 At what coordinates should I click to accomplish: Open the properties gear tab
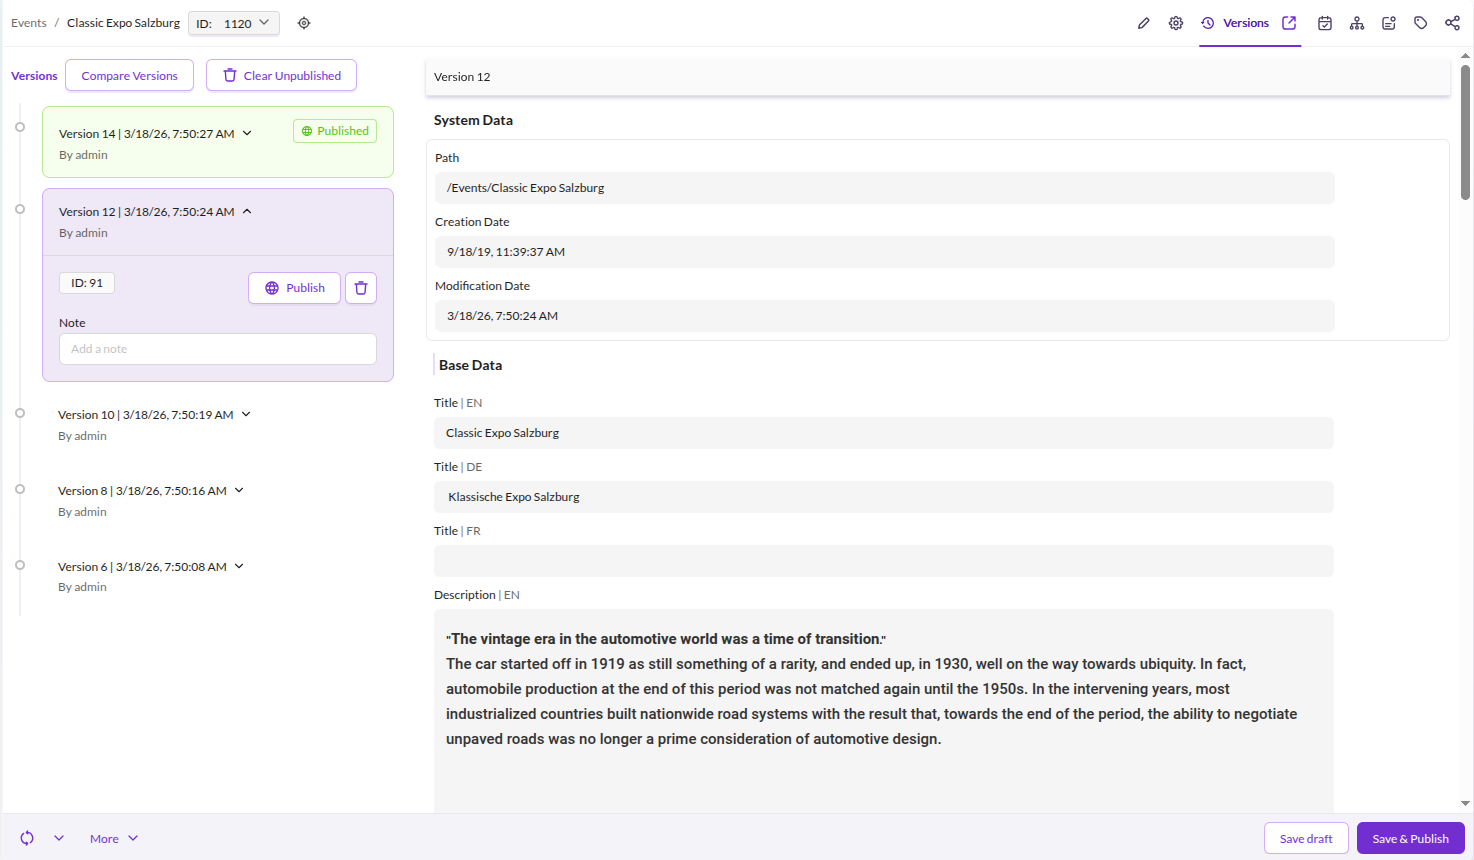tap(1176, 23)
